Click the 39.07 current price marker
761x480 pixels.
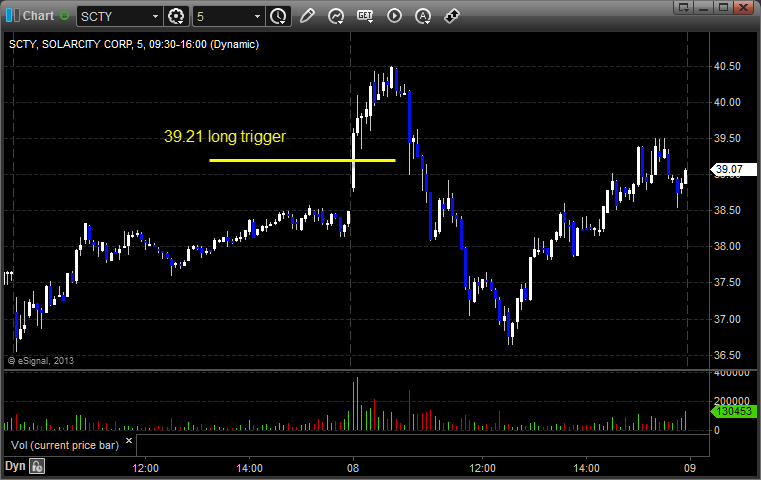click(x=734, y=169)
